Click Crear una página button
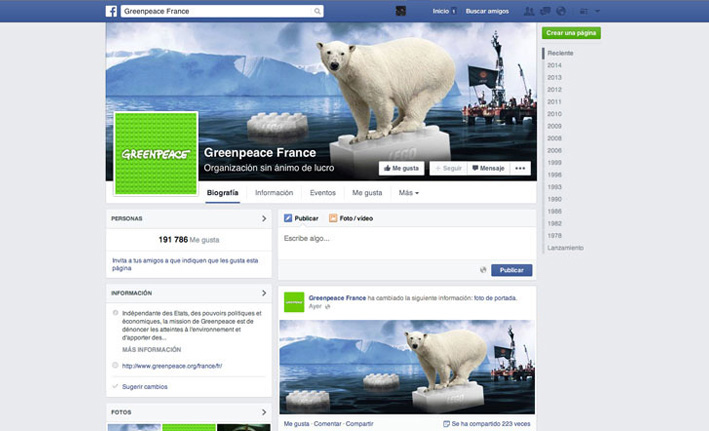Image resolution: width=709 pixels, height=431 pixels. (x=571, y=33)
